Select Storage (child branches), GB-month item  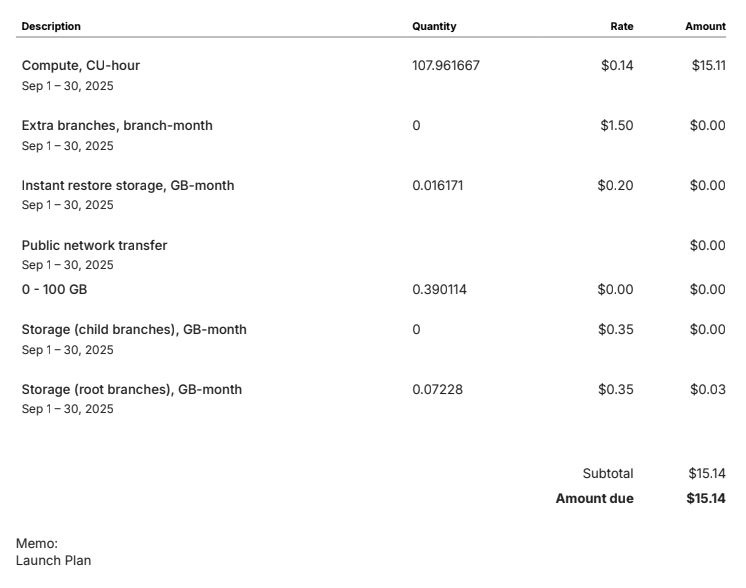(x=134, y=330)
